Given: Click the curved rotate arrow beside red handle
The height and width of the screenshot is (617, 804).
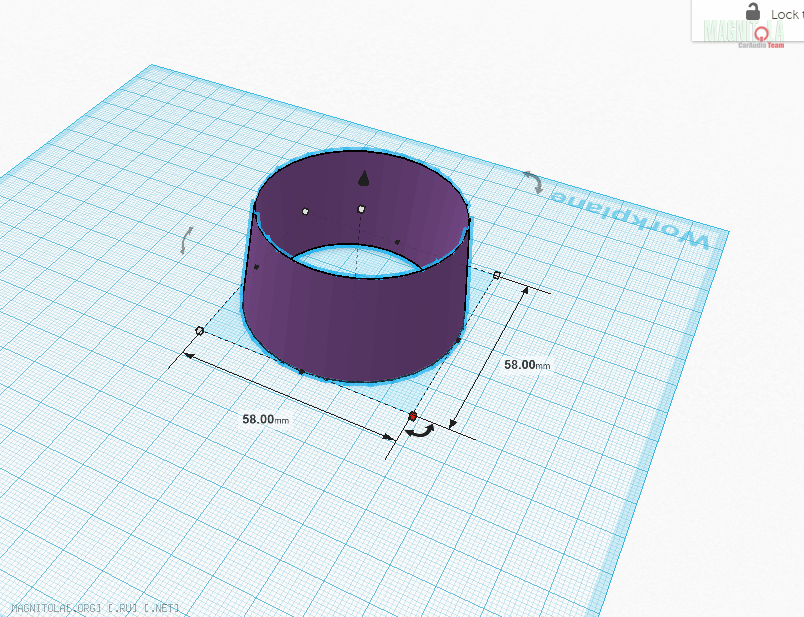Looking at the screenshot, I should pos(420,431).
